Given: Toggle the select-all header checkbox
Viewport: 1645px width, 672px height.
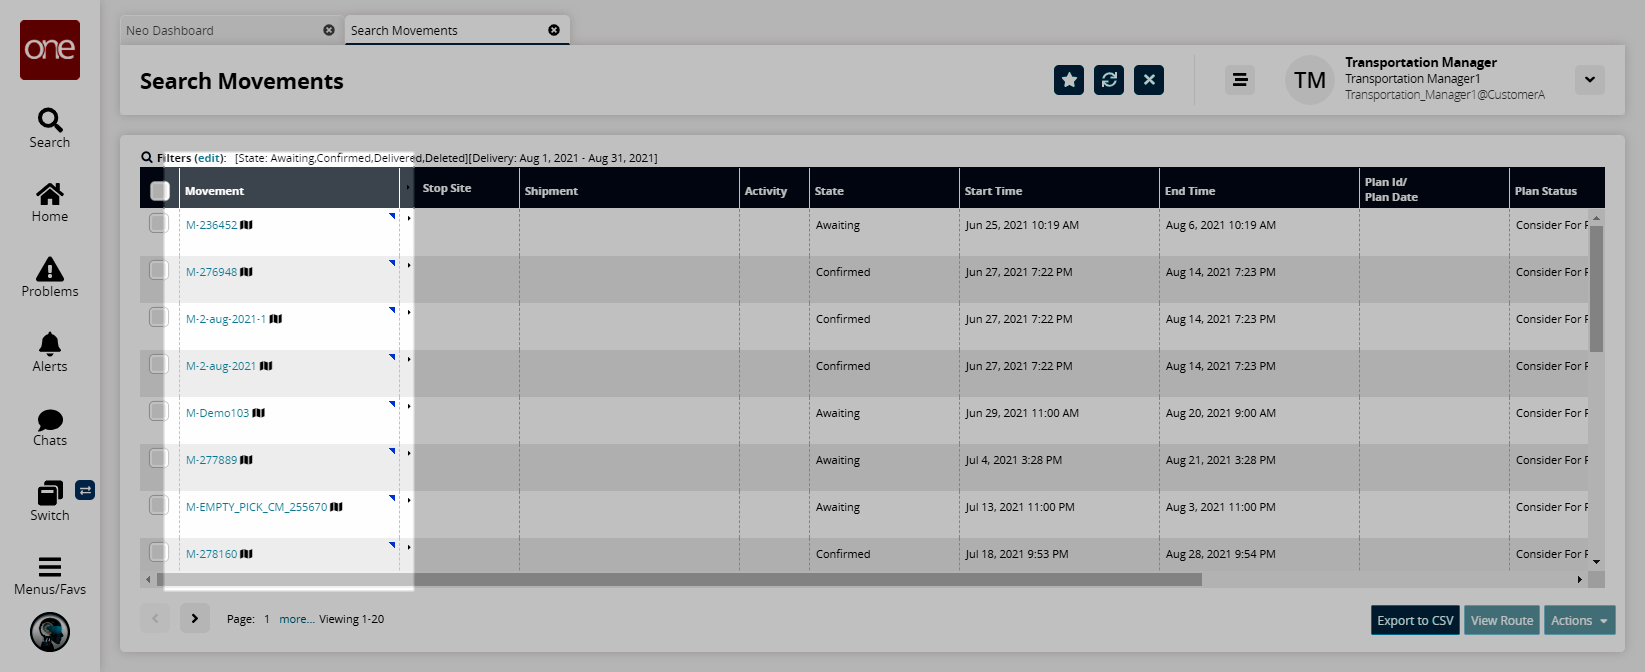Looking at the screenshot, I should coord(160,191).
